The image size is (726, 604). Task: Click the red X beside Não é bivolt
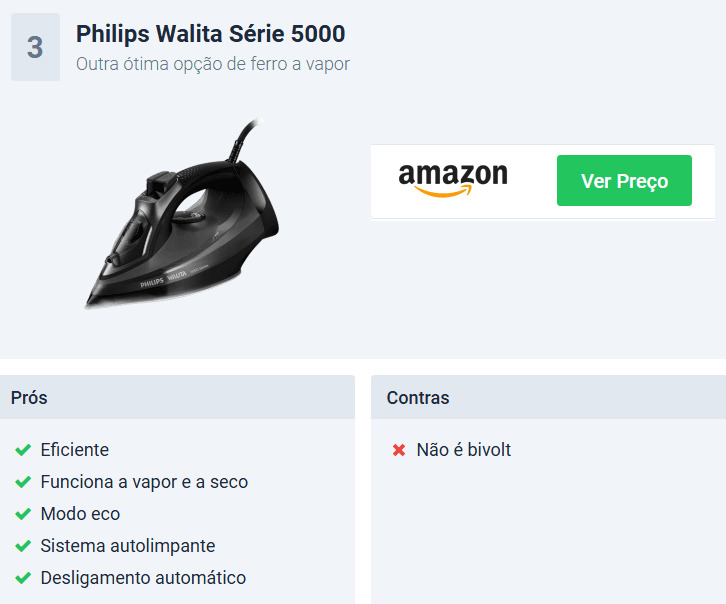tap(399, 450)
